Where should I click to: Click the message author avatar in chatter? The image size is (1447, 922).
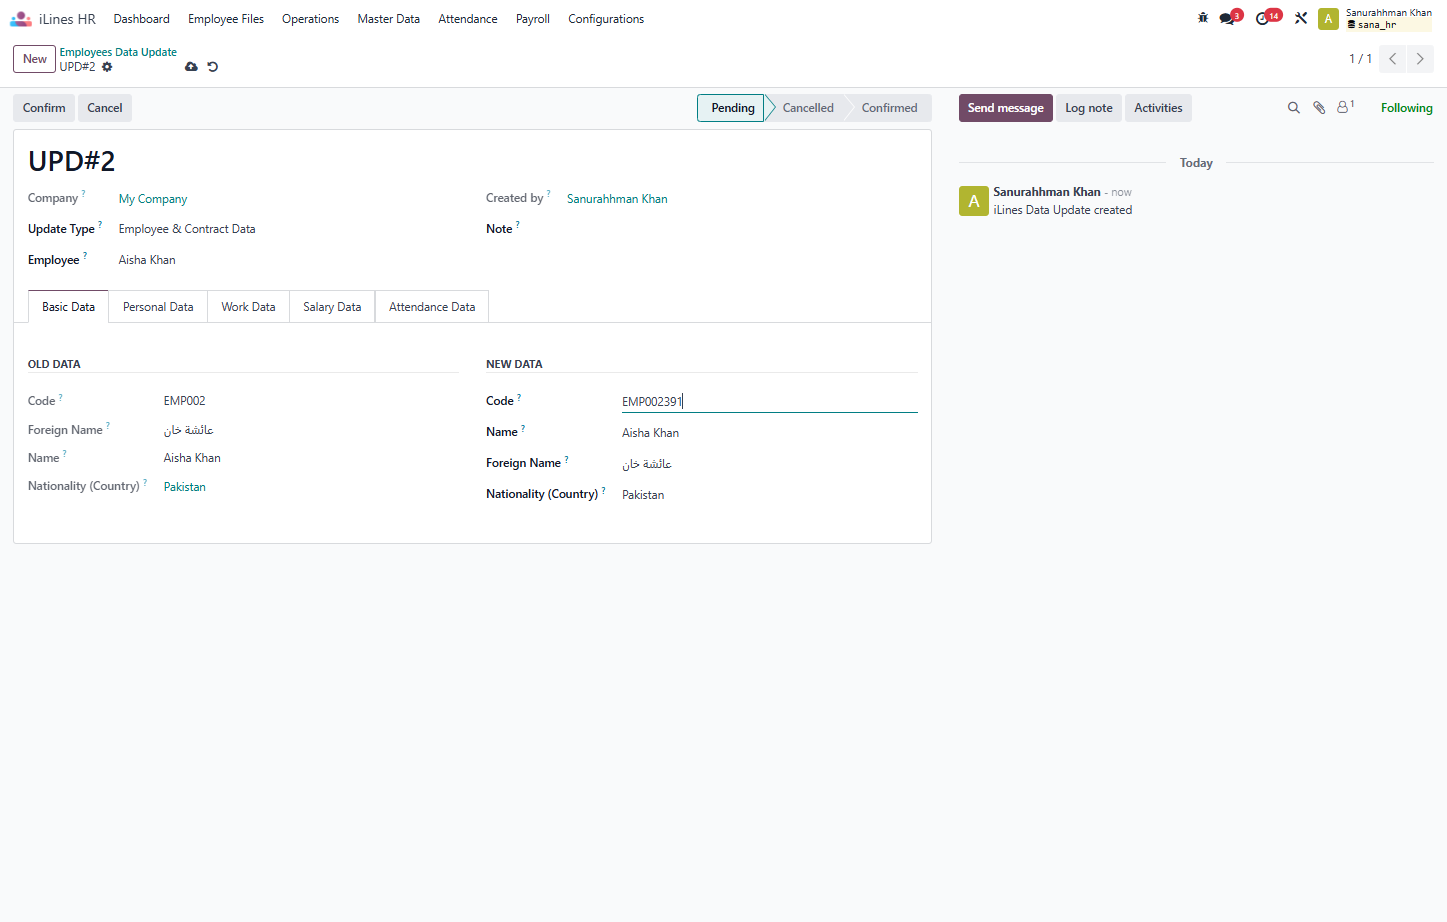coord(974,201)
